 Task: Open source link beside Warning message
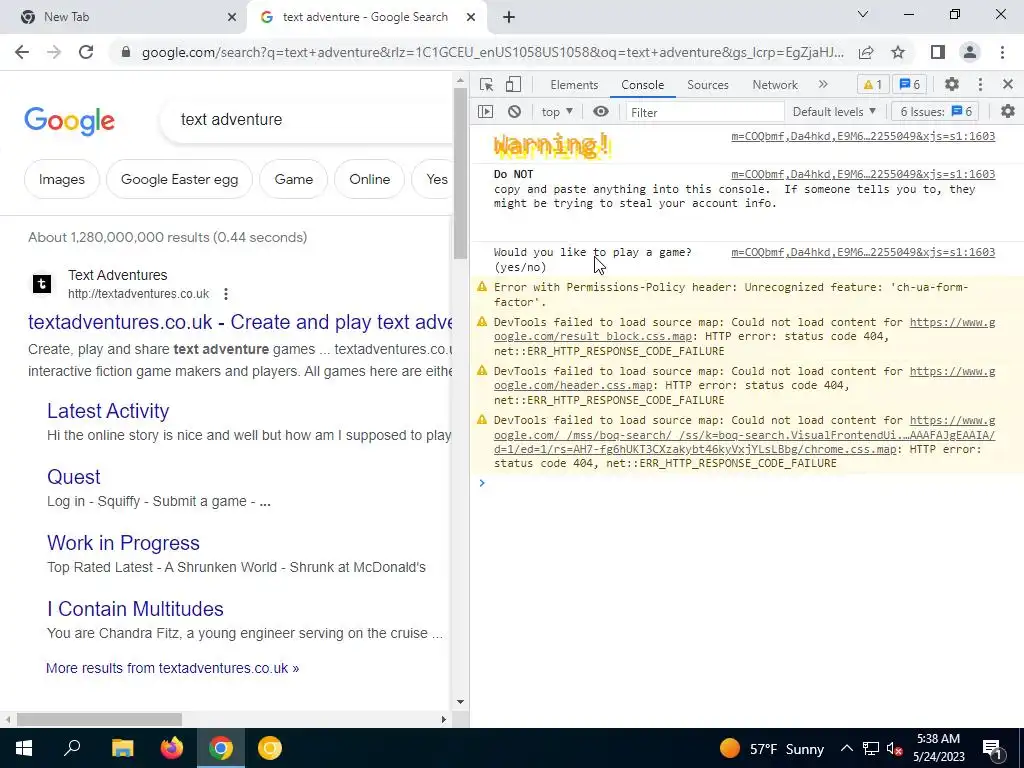point(863,136)
